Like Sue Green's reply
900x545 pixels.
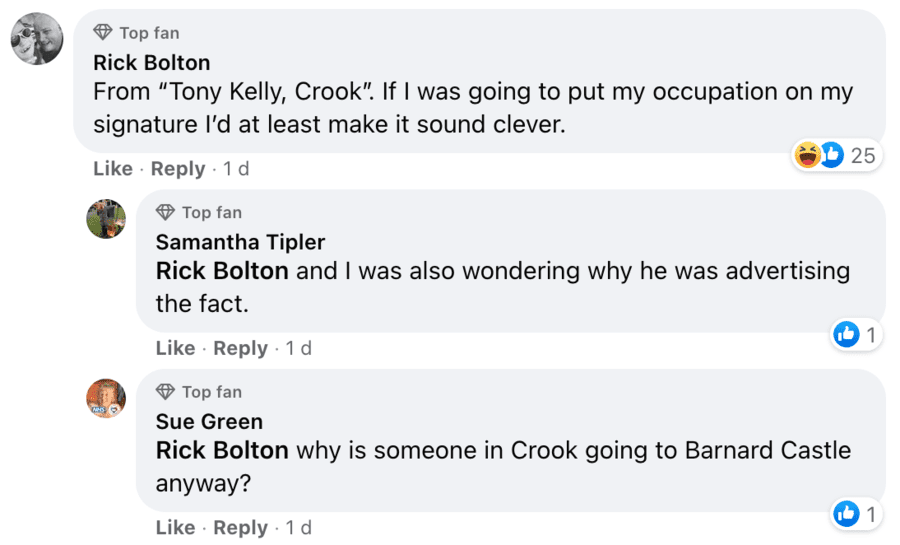tap(175, 527)
